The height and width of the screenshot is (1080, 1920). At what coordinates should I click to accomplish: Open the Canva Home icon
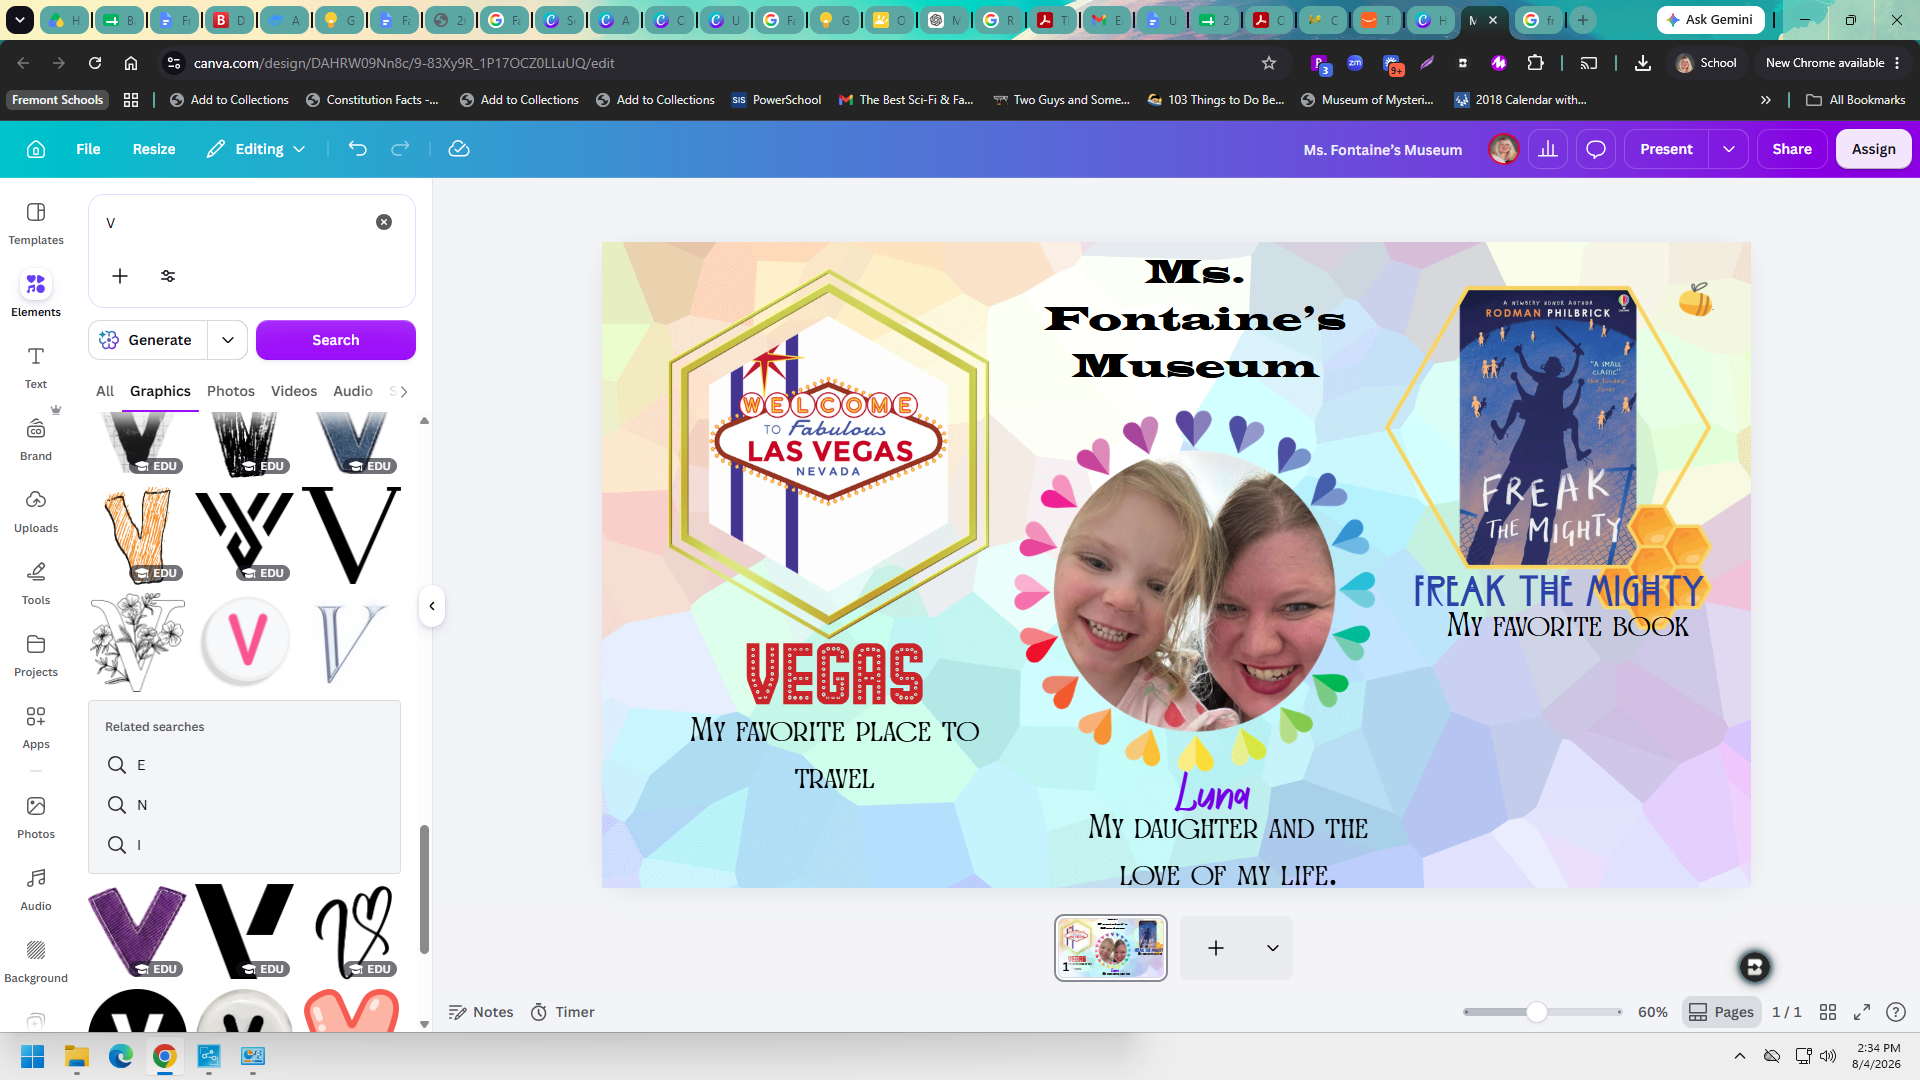36,149
